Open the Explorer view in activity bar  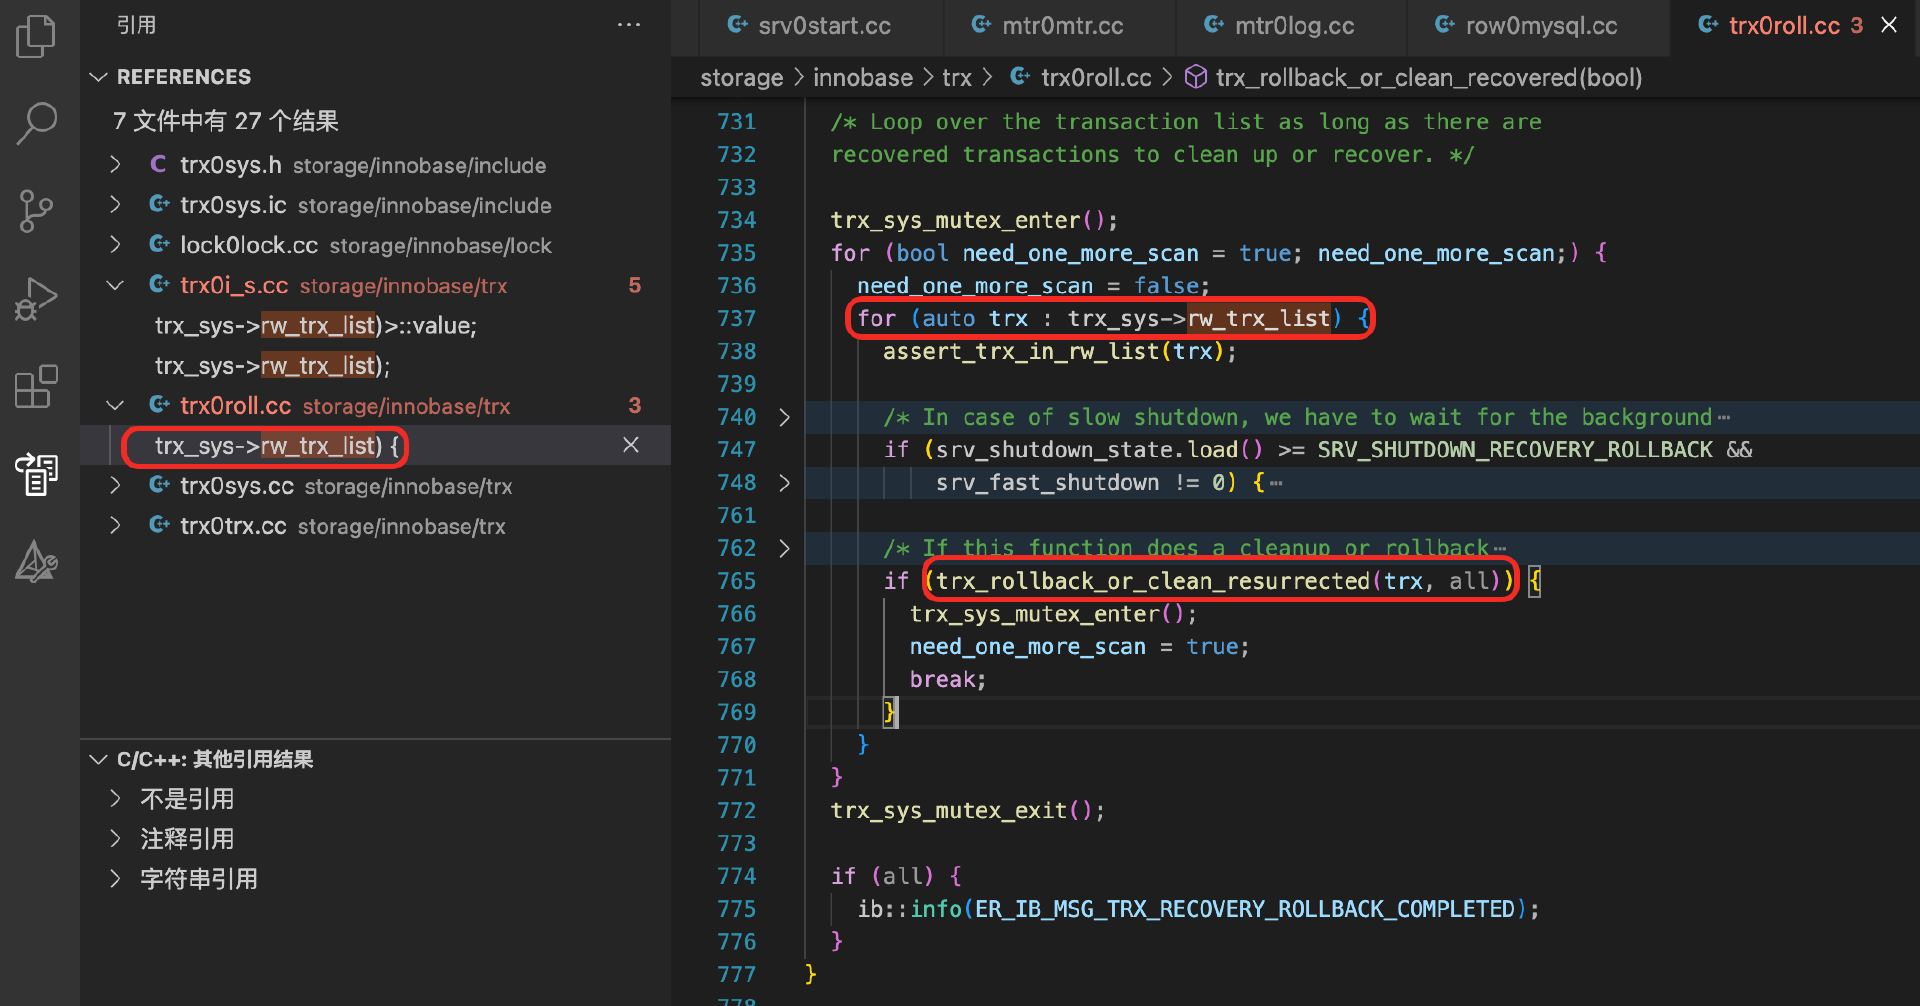point(37,37)
